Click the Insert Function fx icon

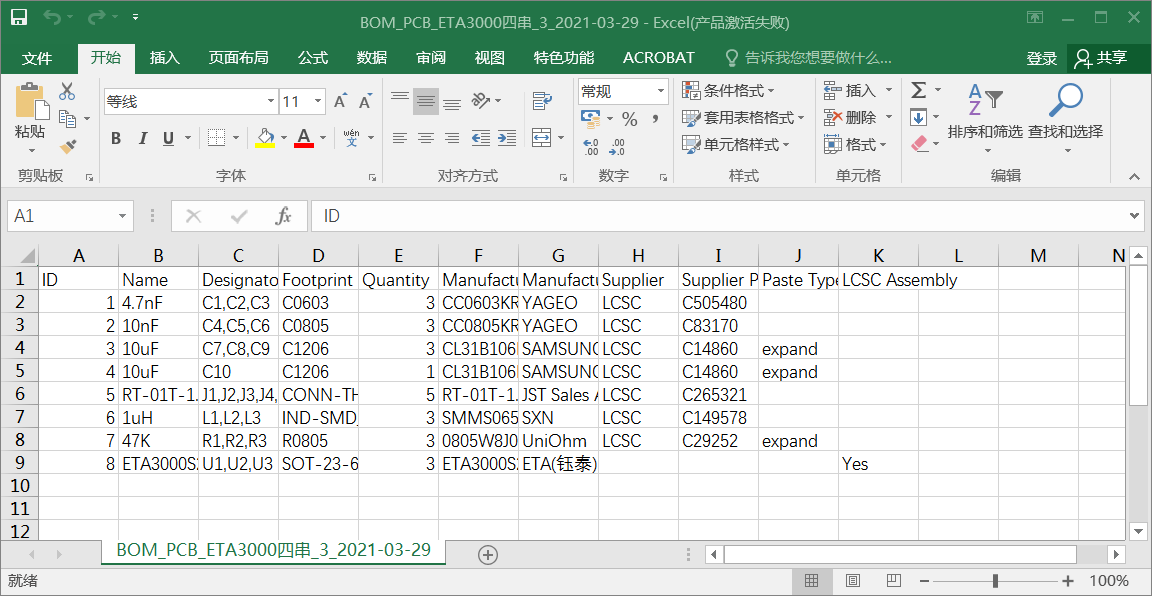point(284,216)
